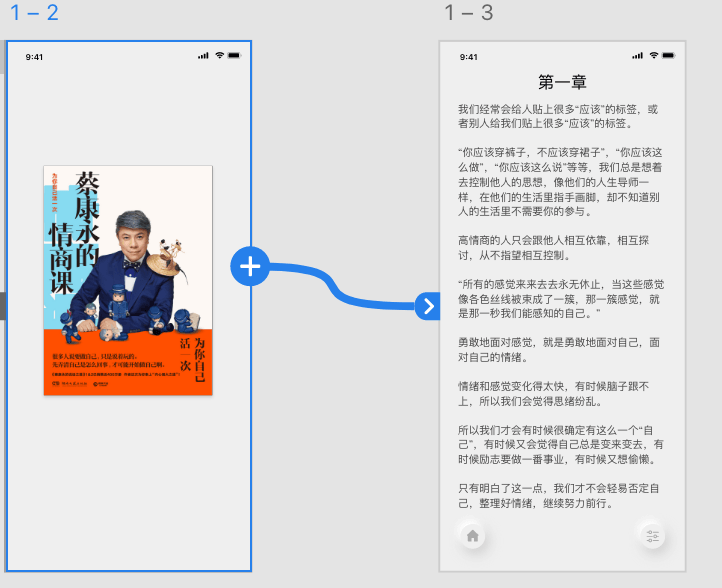Select the paragraph starting with 只有明白了这一点
Image resolution: width=722 pixels, height=588 pixels.
[x=558, y=496]
